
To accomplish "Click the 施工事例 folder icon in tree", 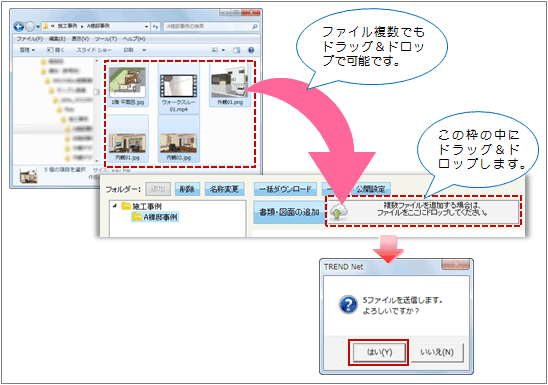I will (x=126, y=206).
